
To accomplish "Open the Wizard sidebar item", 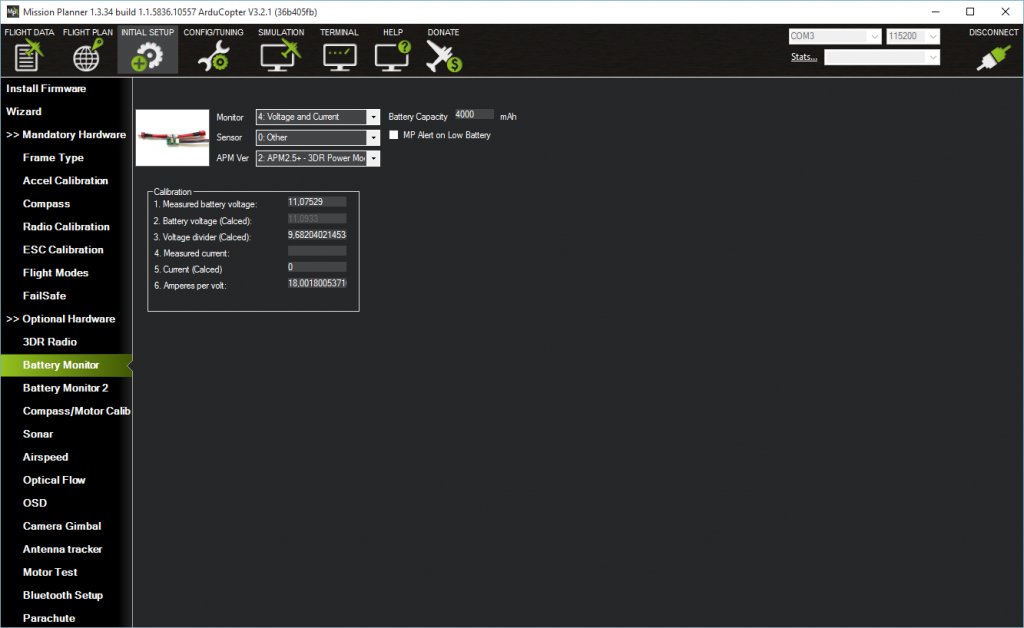I will tap(24, 112).
